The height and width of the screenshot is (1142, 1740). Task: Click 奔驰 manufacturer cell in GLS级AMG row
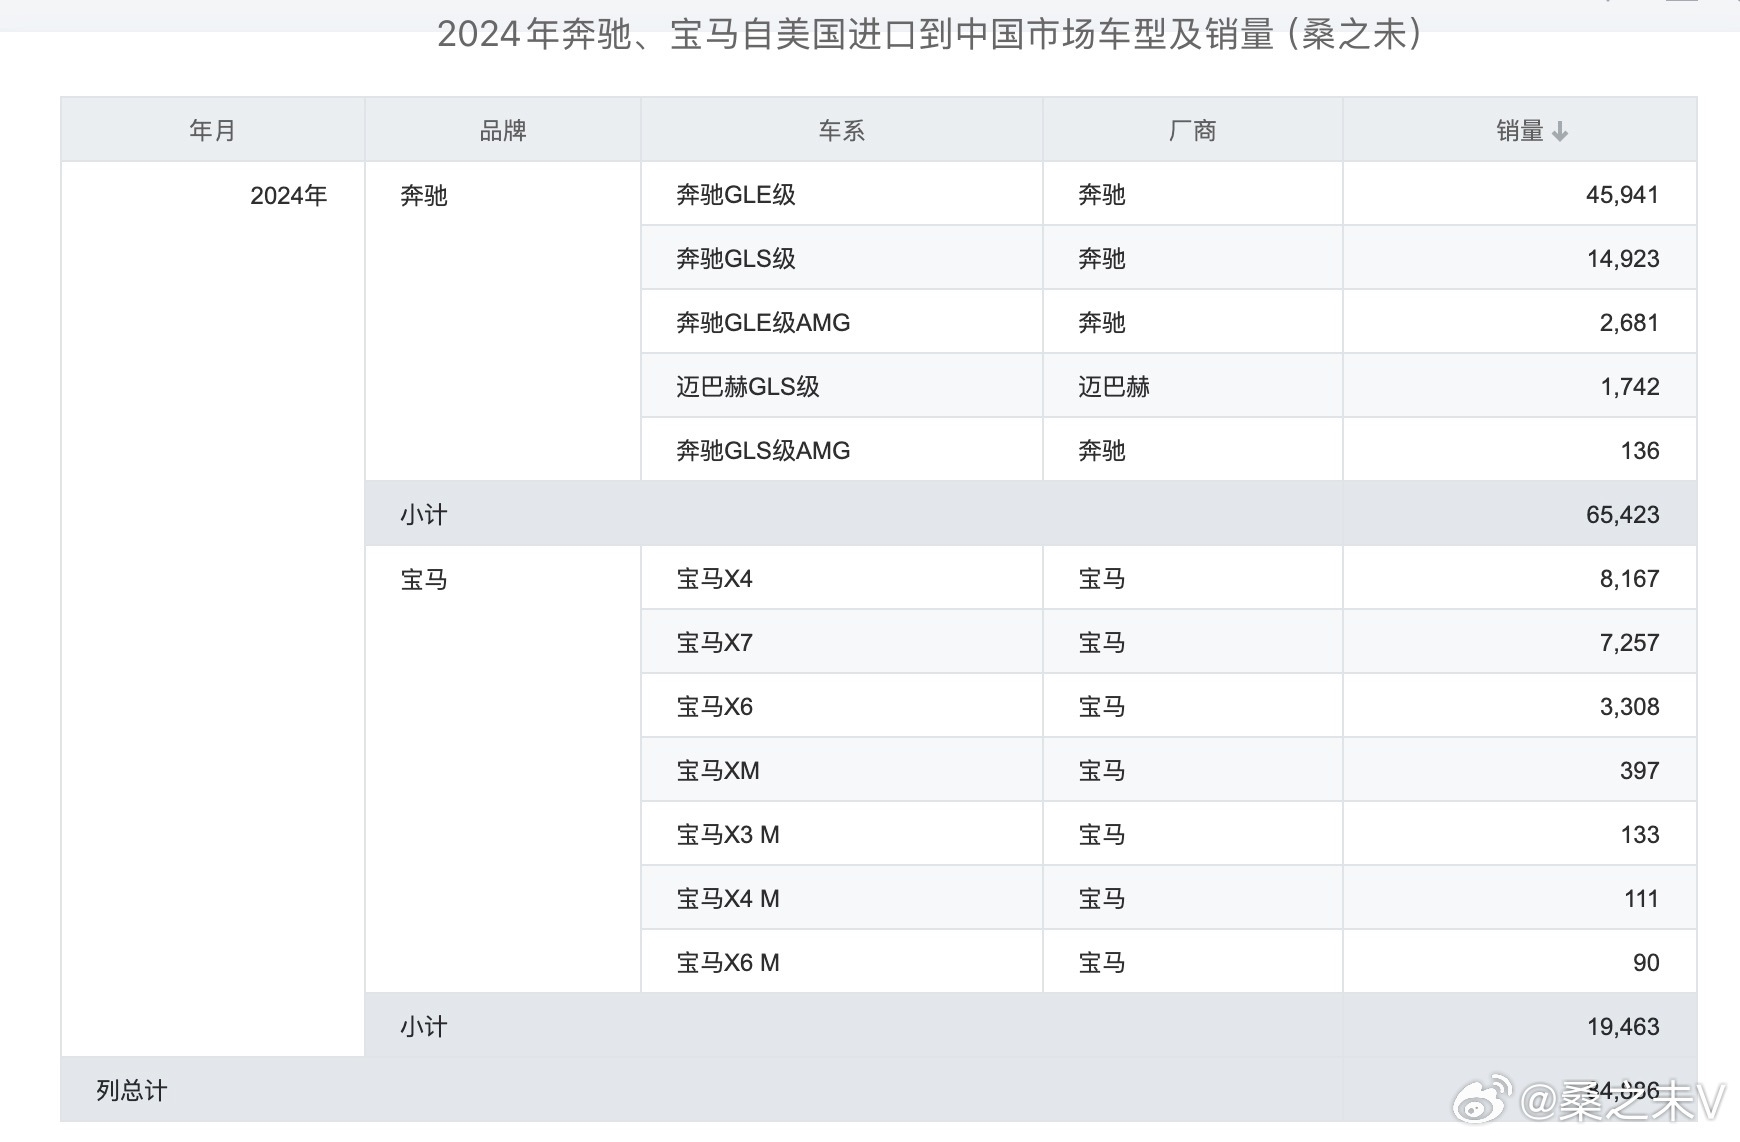[1193, 450]
